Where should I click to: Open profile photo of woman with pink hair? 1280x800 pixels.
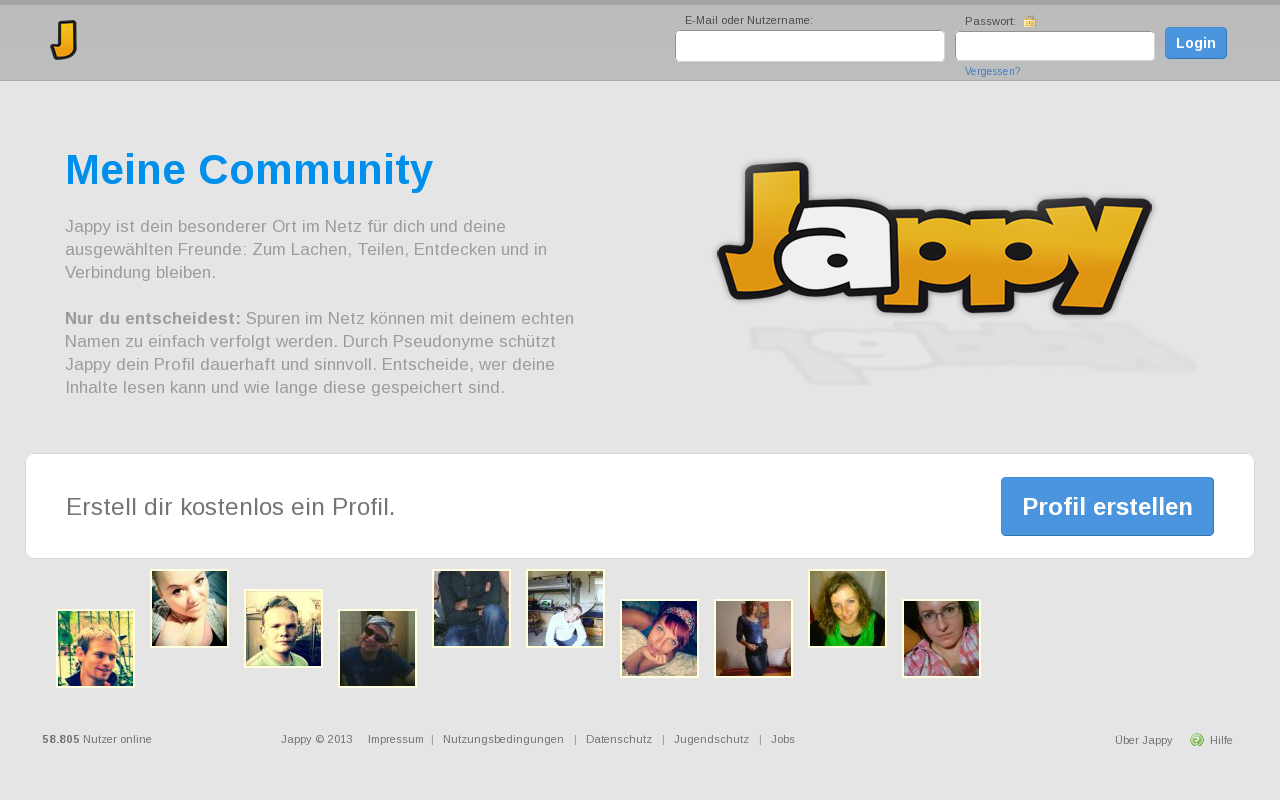pos(659,639)
